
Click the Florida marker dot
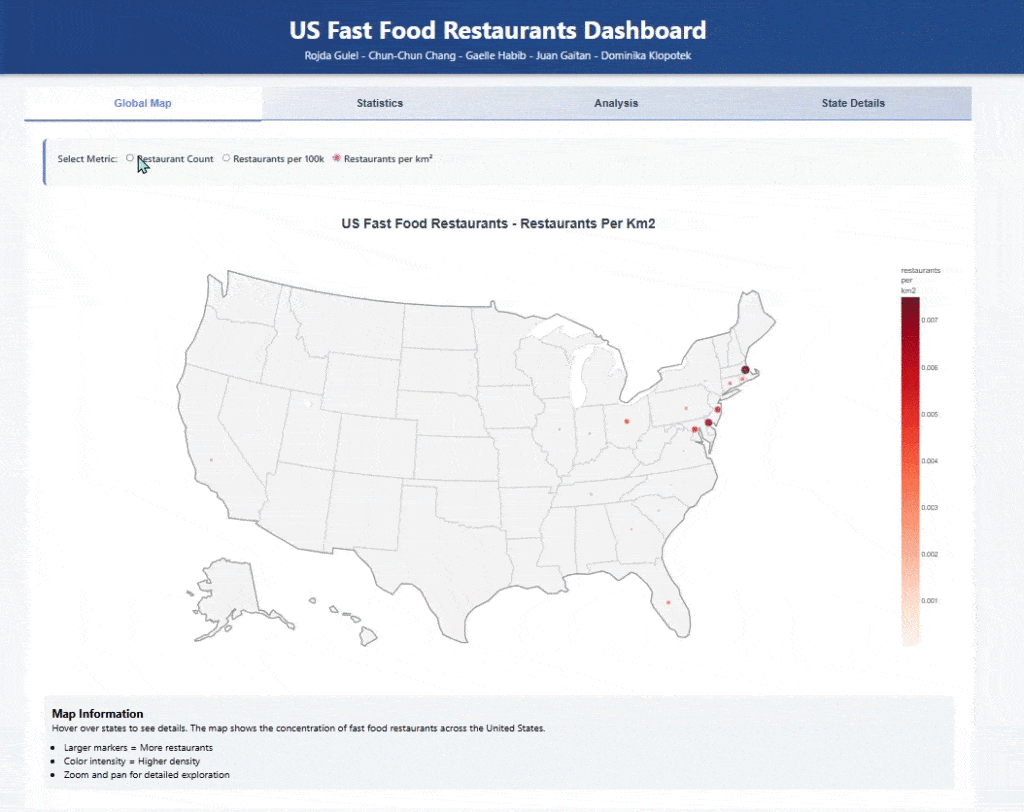pyautogui.click(x=667, y=602)
